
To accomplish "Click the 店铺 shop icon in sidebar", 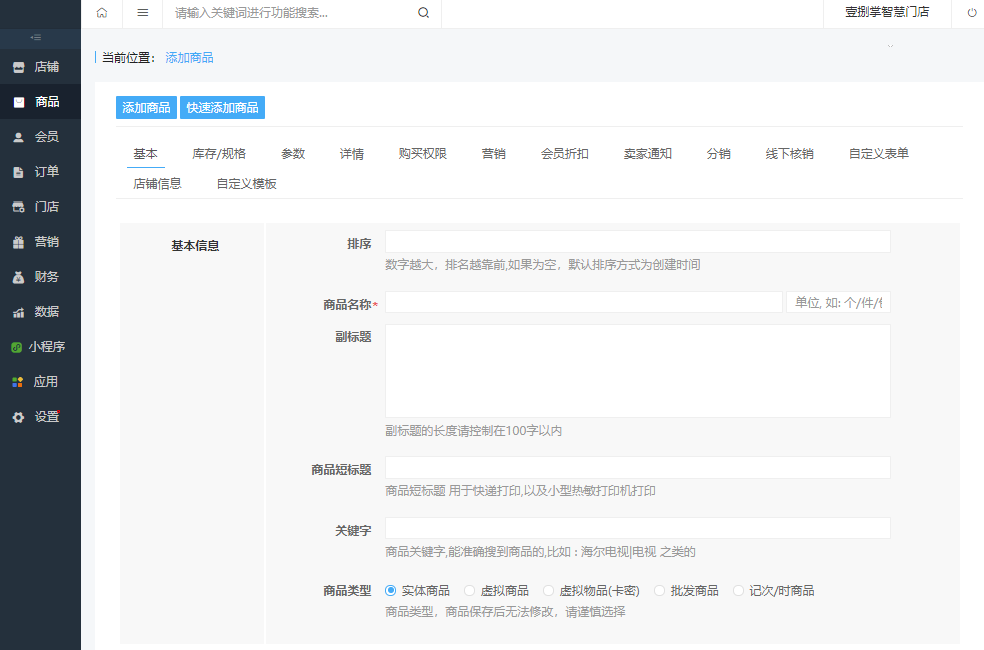I will 19,67.
